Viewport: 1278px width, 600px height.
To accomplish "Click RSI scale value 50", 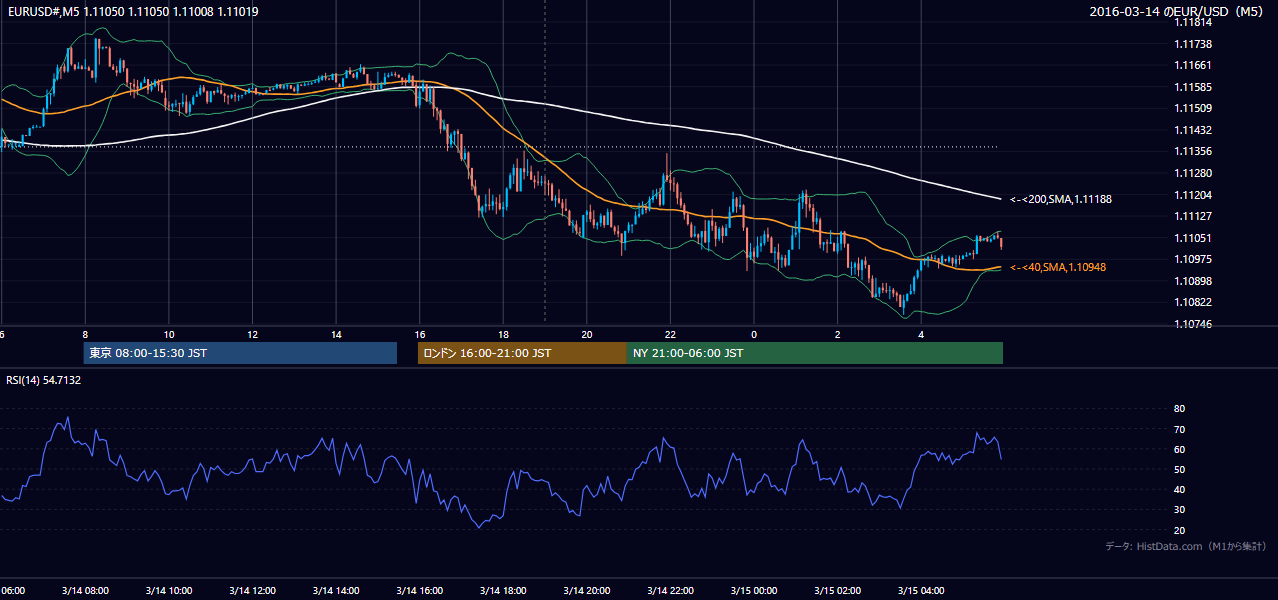I will 1179,469.
